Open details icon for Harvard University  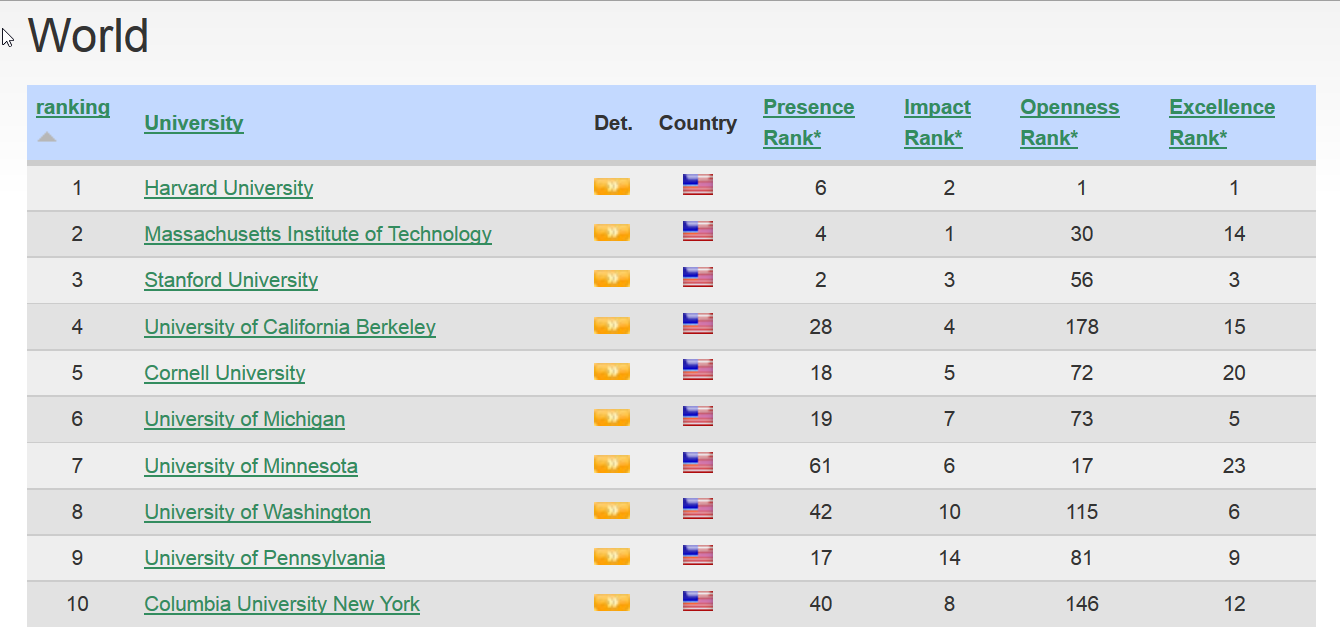click(611, 186)
